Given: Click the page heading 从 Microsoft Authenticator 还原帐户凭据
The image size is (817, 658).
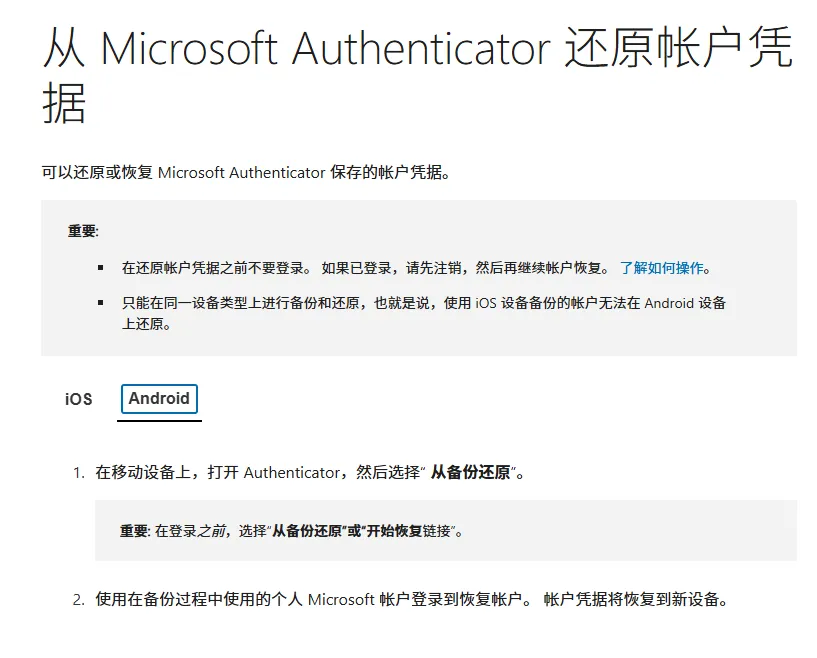Looking at the screenshot, I should point(417,76).
